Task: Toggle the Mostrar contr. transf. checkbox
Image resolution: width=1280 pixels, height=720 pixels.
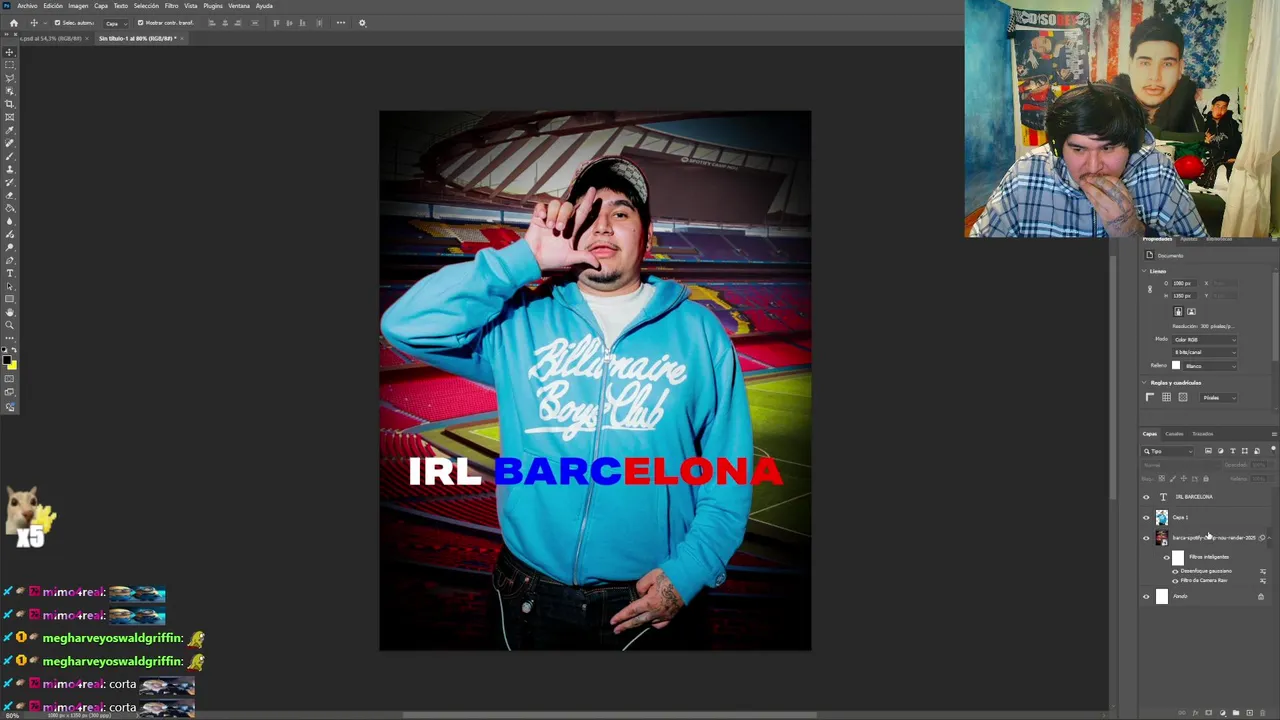Action: 140,23
